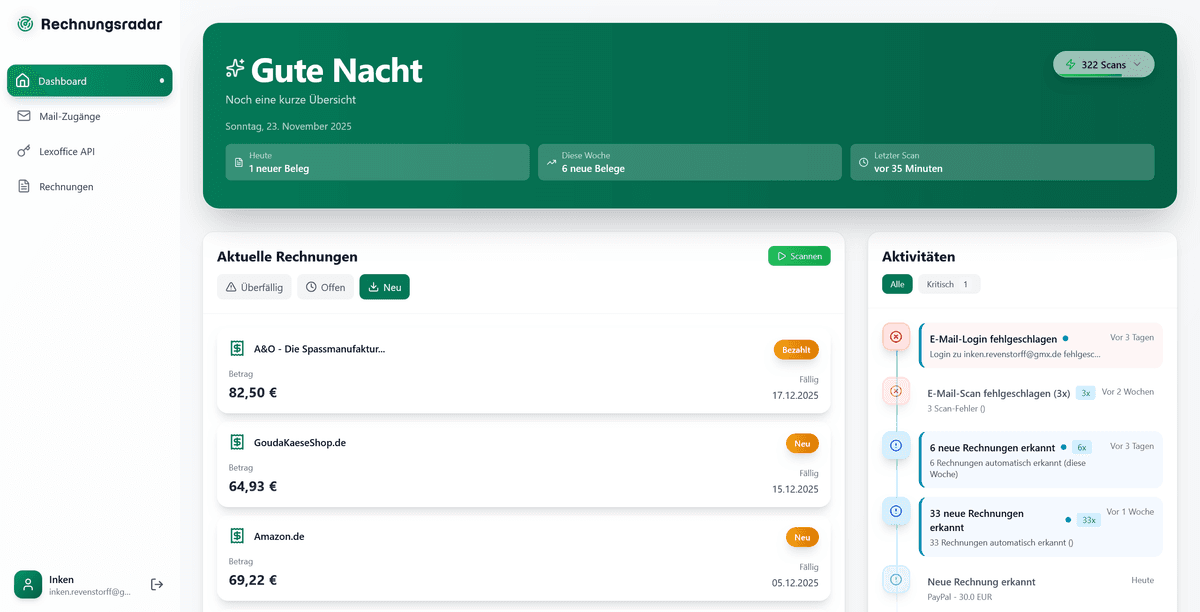
Task: Open Rechnungen via its document icon
Action: pyautogui.click(x=22, y=186)
